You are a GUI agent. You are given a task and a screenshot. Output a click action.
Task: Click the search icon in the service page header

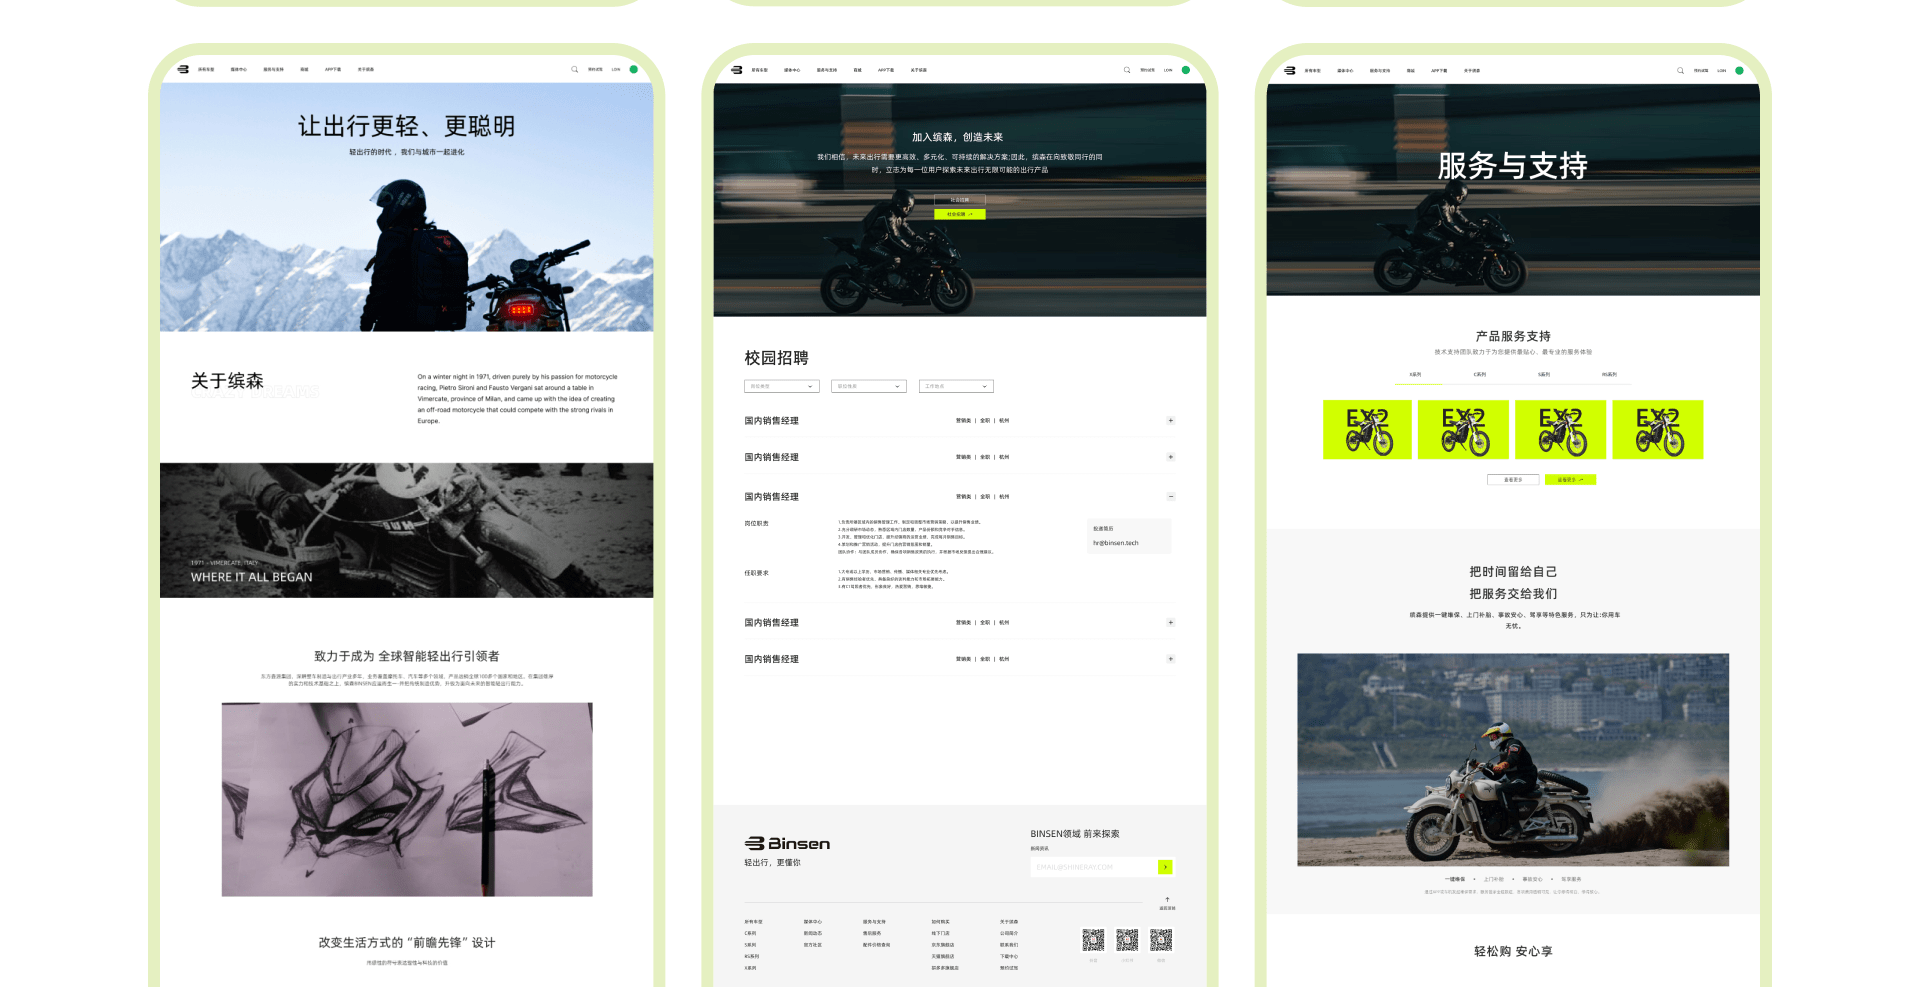[x=1680, y=71]
